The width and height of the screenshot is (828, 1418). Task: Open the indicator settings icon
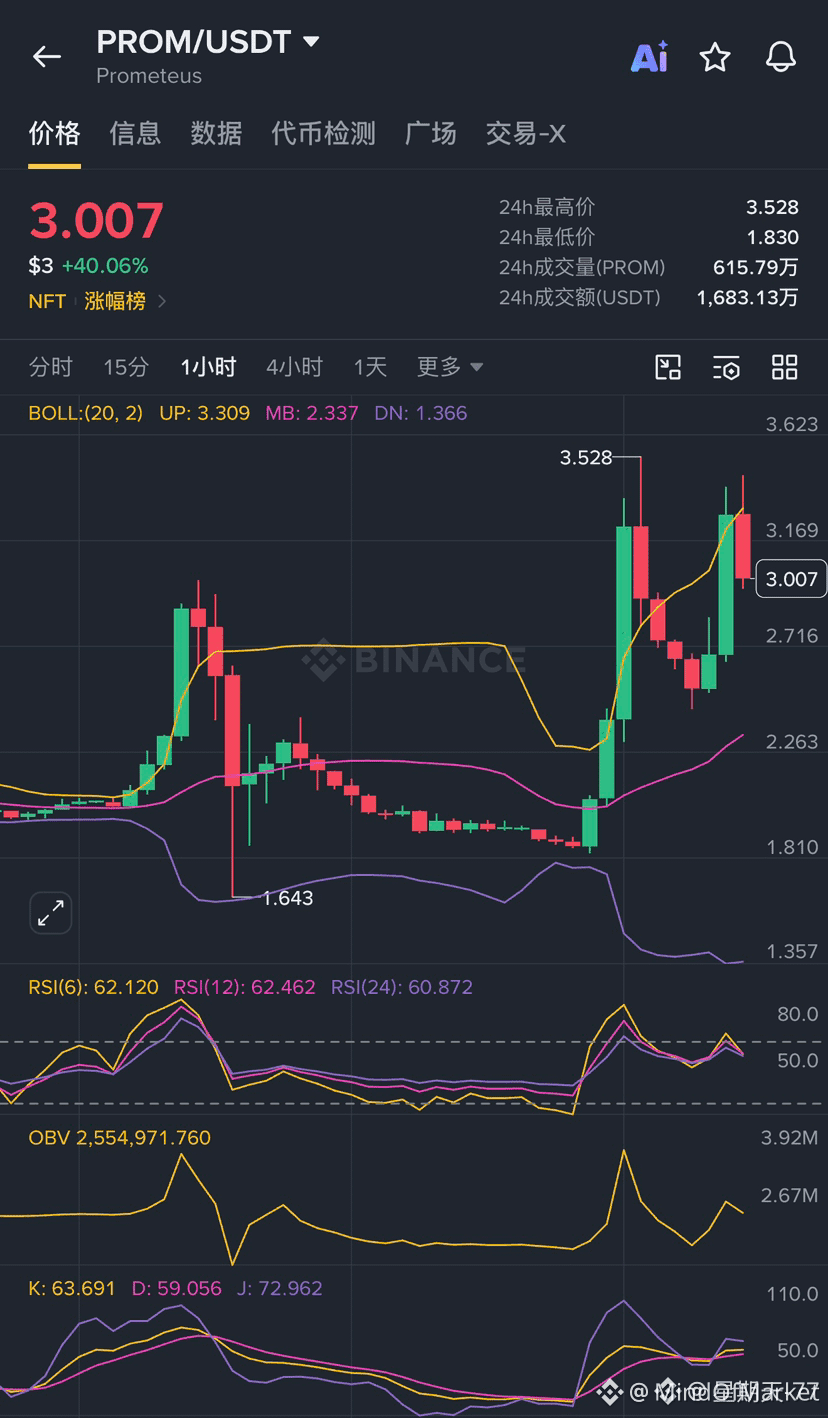pos(727,367)
